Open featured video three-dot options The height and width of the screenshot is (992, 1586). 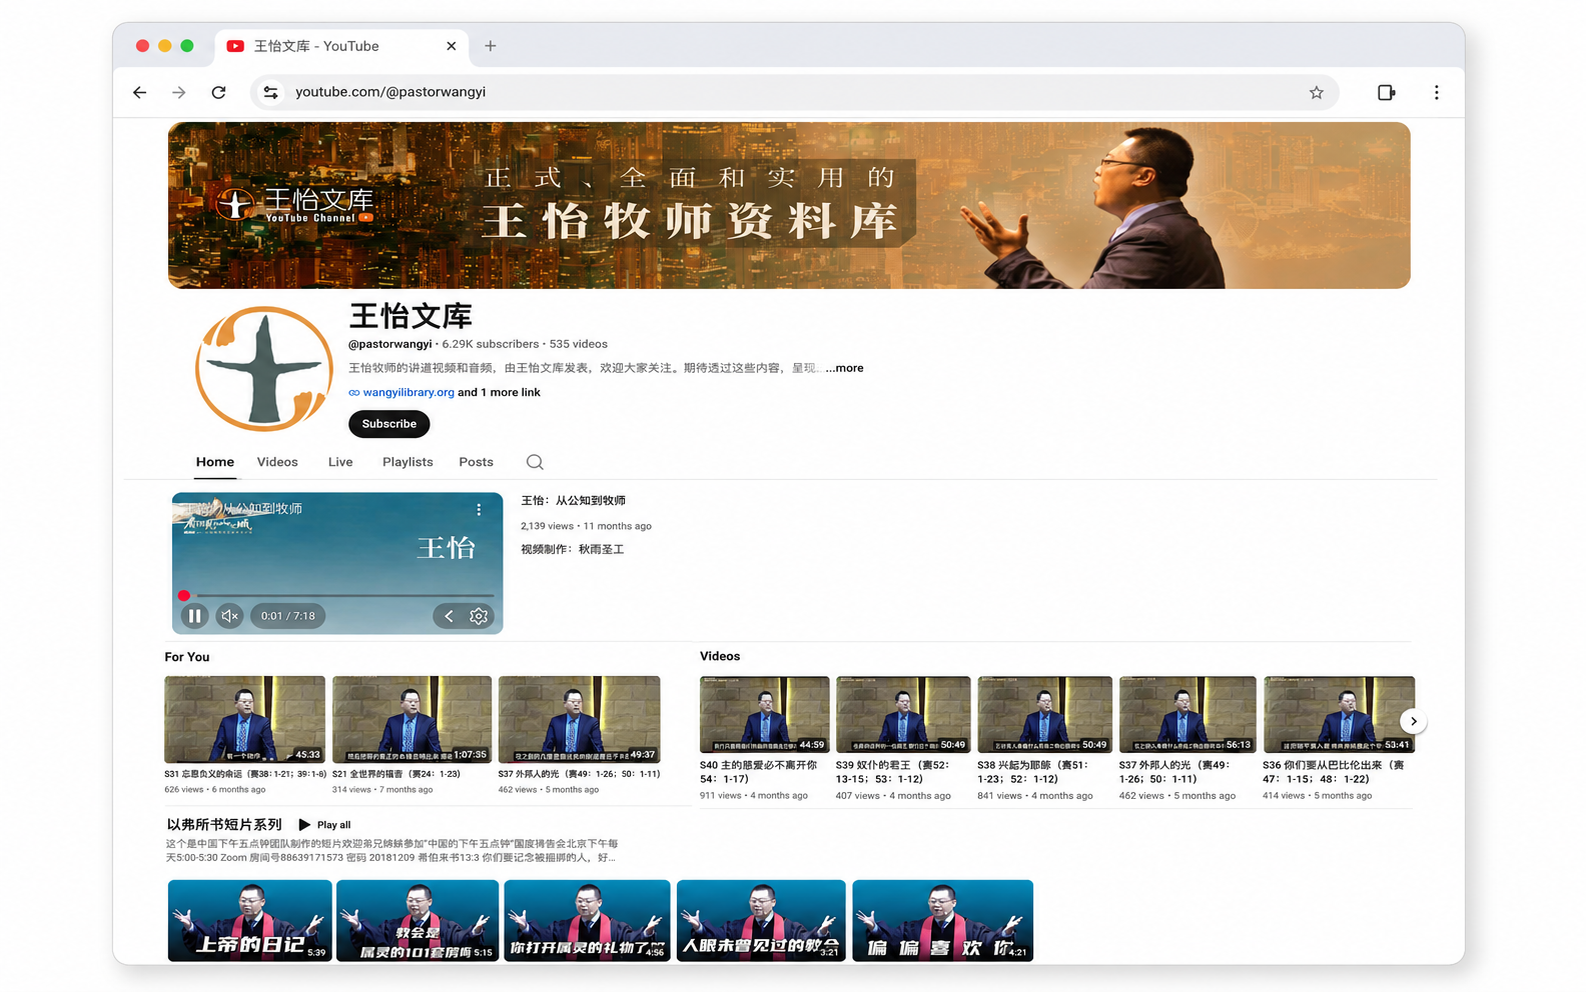tap(479, 509)
